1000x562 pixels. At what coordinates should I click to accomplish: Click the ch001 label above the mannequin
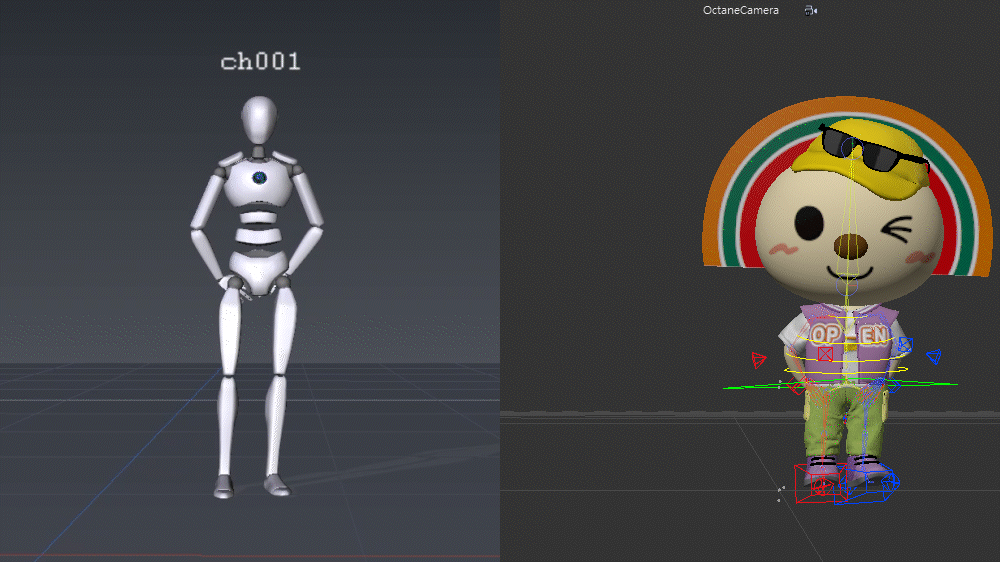pos(260,62)
